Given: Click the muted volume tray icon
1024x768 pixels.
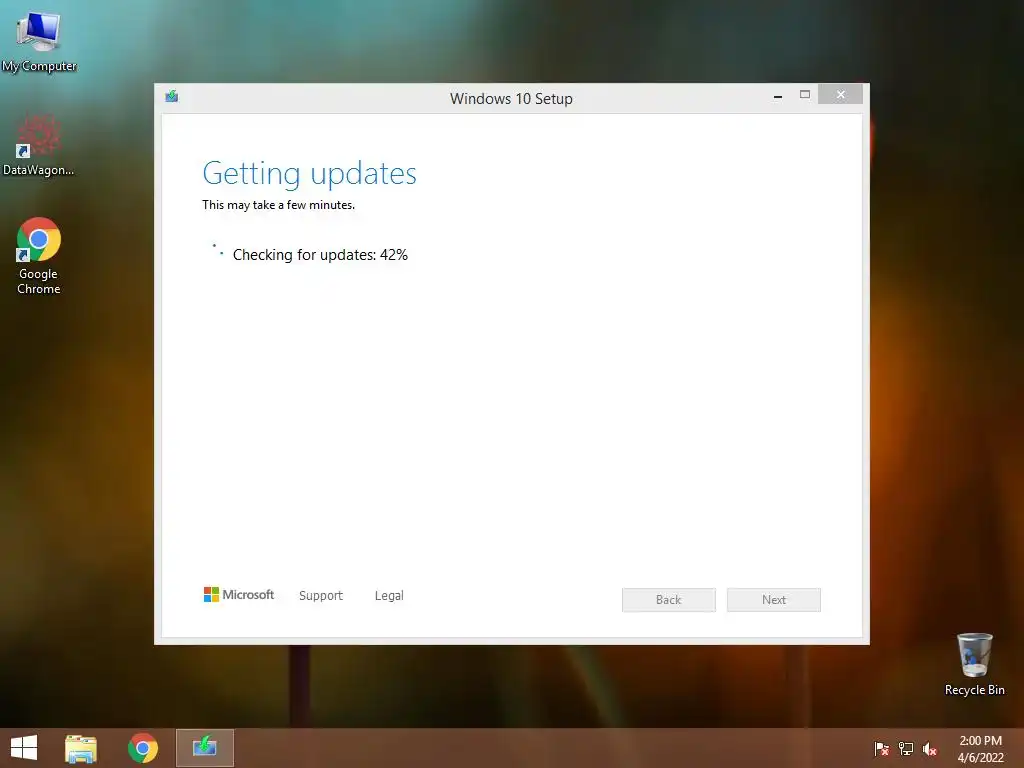Looking at the screenshot, I should pyautogui.click(x=930, y=749).
